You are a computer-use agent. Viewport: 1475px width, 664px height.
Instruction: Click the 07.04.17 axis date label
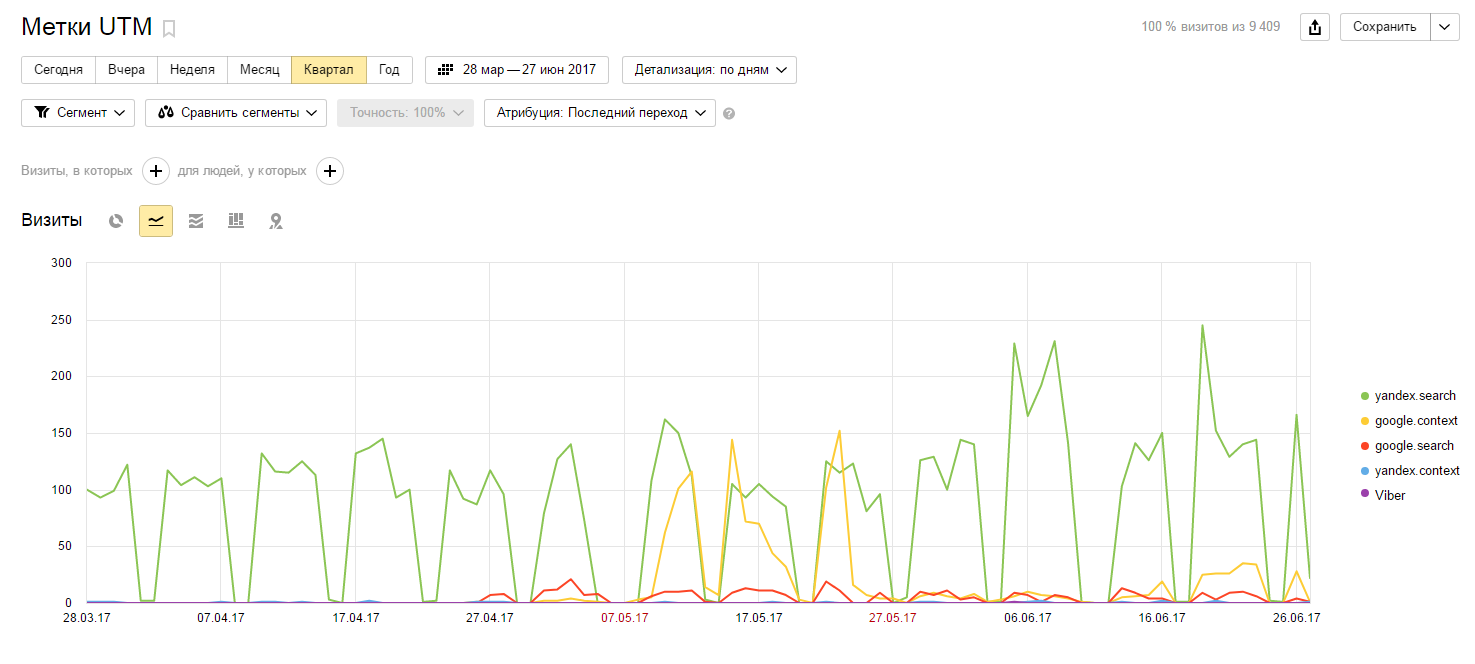point(220,618)
